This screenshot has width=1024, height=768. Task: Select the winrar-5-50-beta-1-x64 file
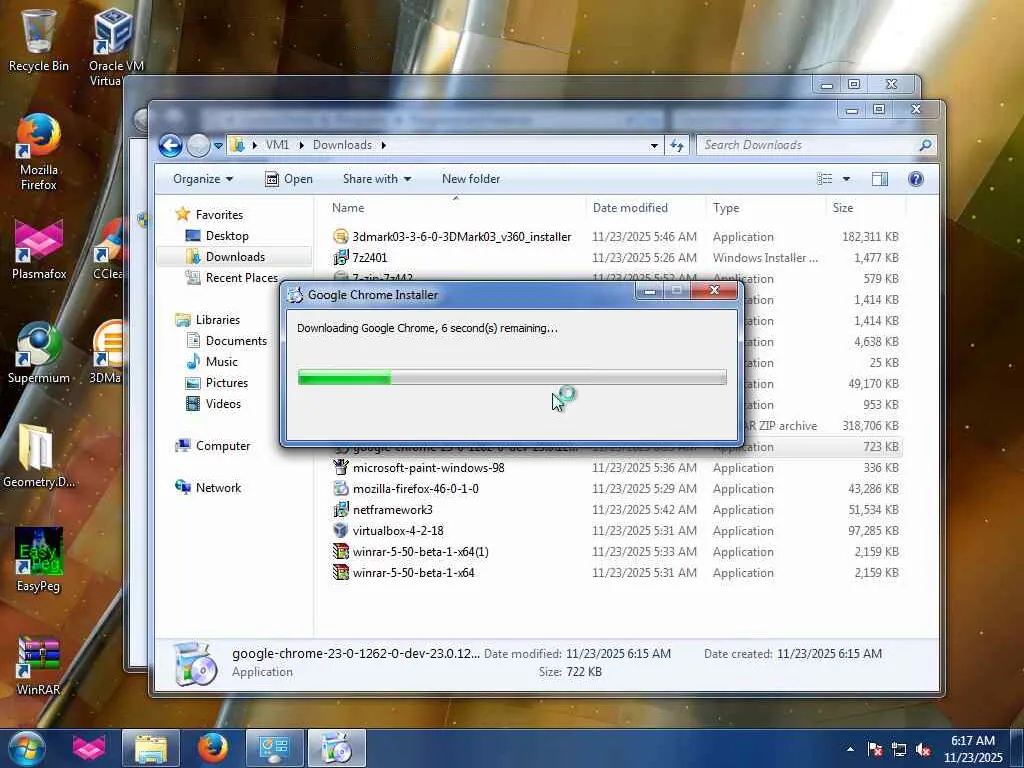(615, 572)
